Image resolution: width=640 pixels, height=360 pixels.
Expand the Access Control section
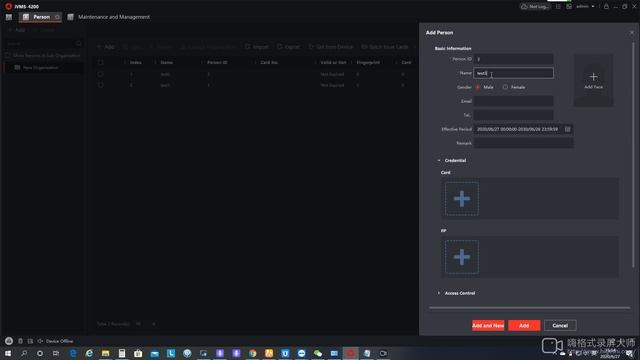click(x=439, y=293)
